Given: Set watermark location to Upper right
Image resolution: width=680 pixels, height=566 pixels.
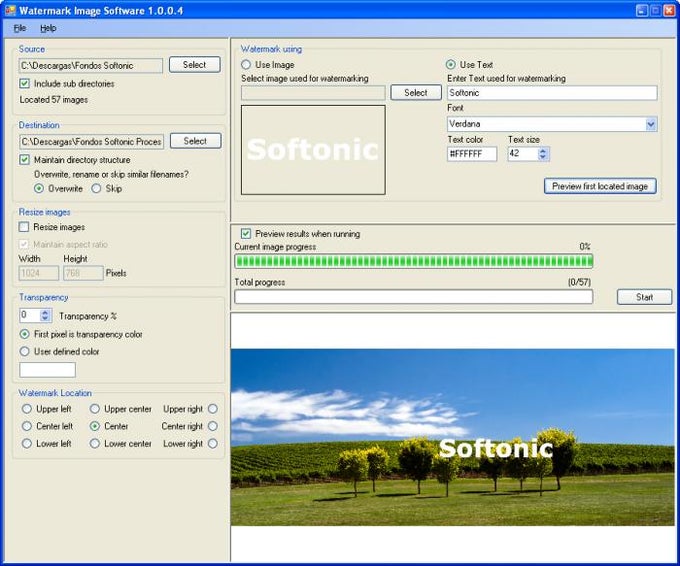Looking at the screenshot, I should point(212,409).
